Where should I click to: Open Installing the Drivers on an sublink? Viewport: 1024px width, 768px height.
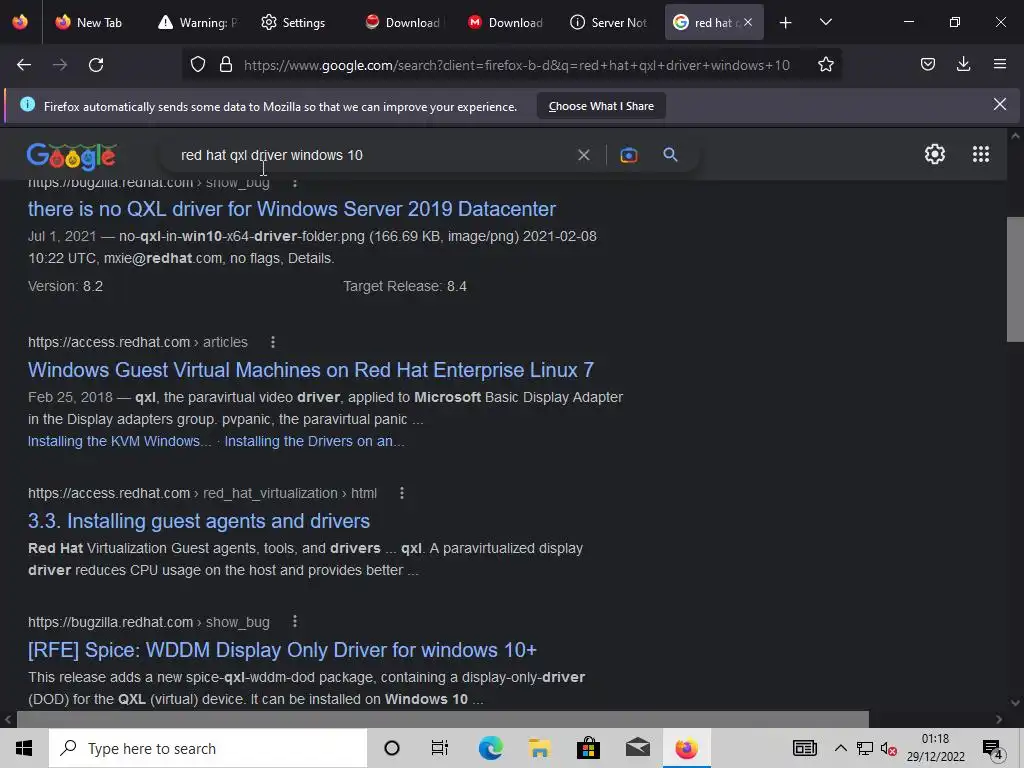pos(314,441)
